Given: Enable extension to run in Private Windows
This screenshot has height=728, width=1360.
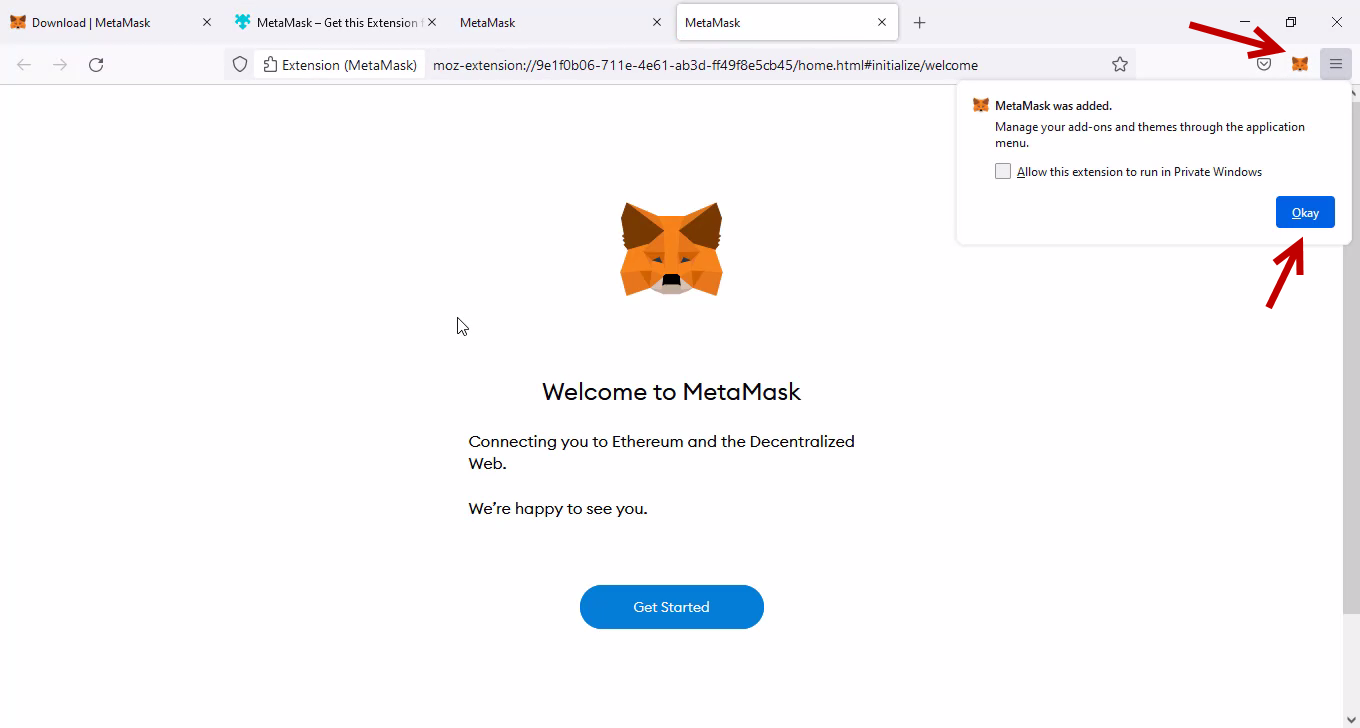Looking at the screenshot, I should point(1003,171).
